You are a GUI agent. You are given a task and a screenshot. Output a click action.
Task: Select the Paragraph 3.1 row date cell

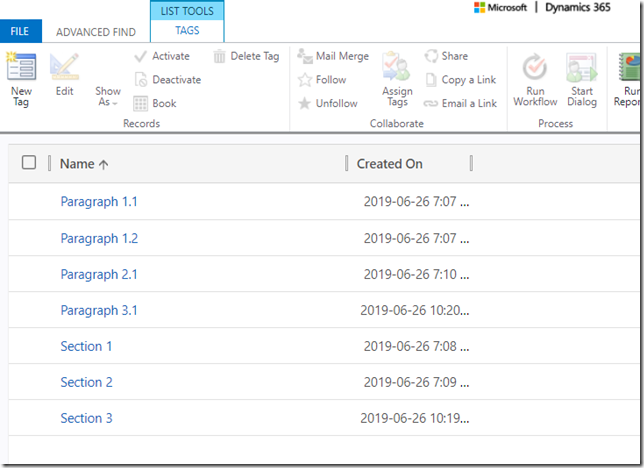[414, 310]
